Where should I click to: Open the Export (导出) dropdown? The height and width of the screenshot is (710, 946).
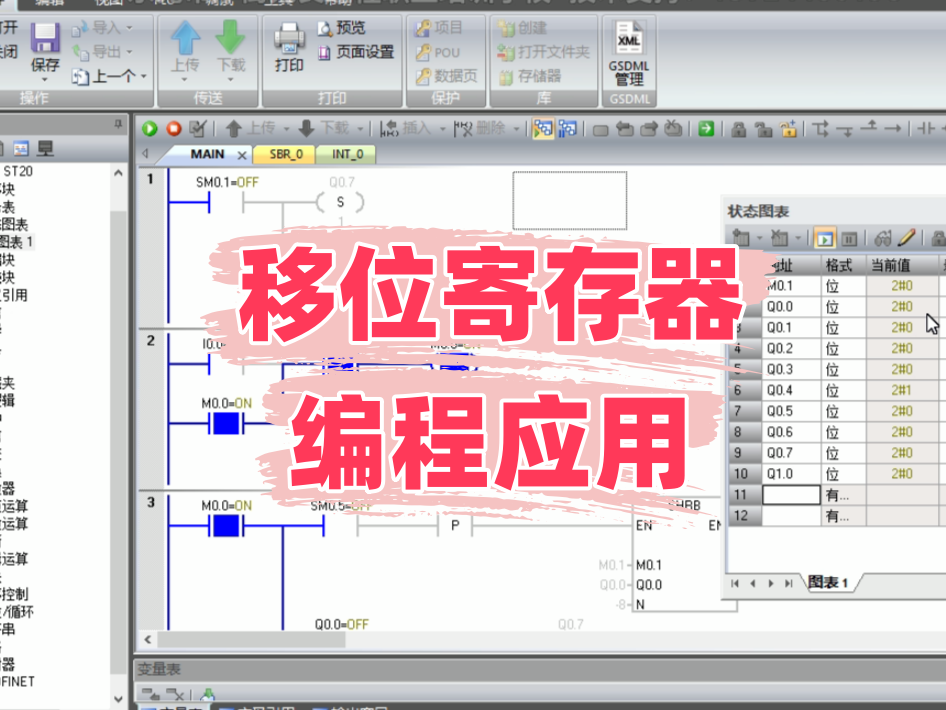coord(129,52)
